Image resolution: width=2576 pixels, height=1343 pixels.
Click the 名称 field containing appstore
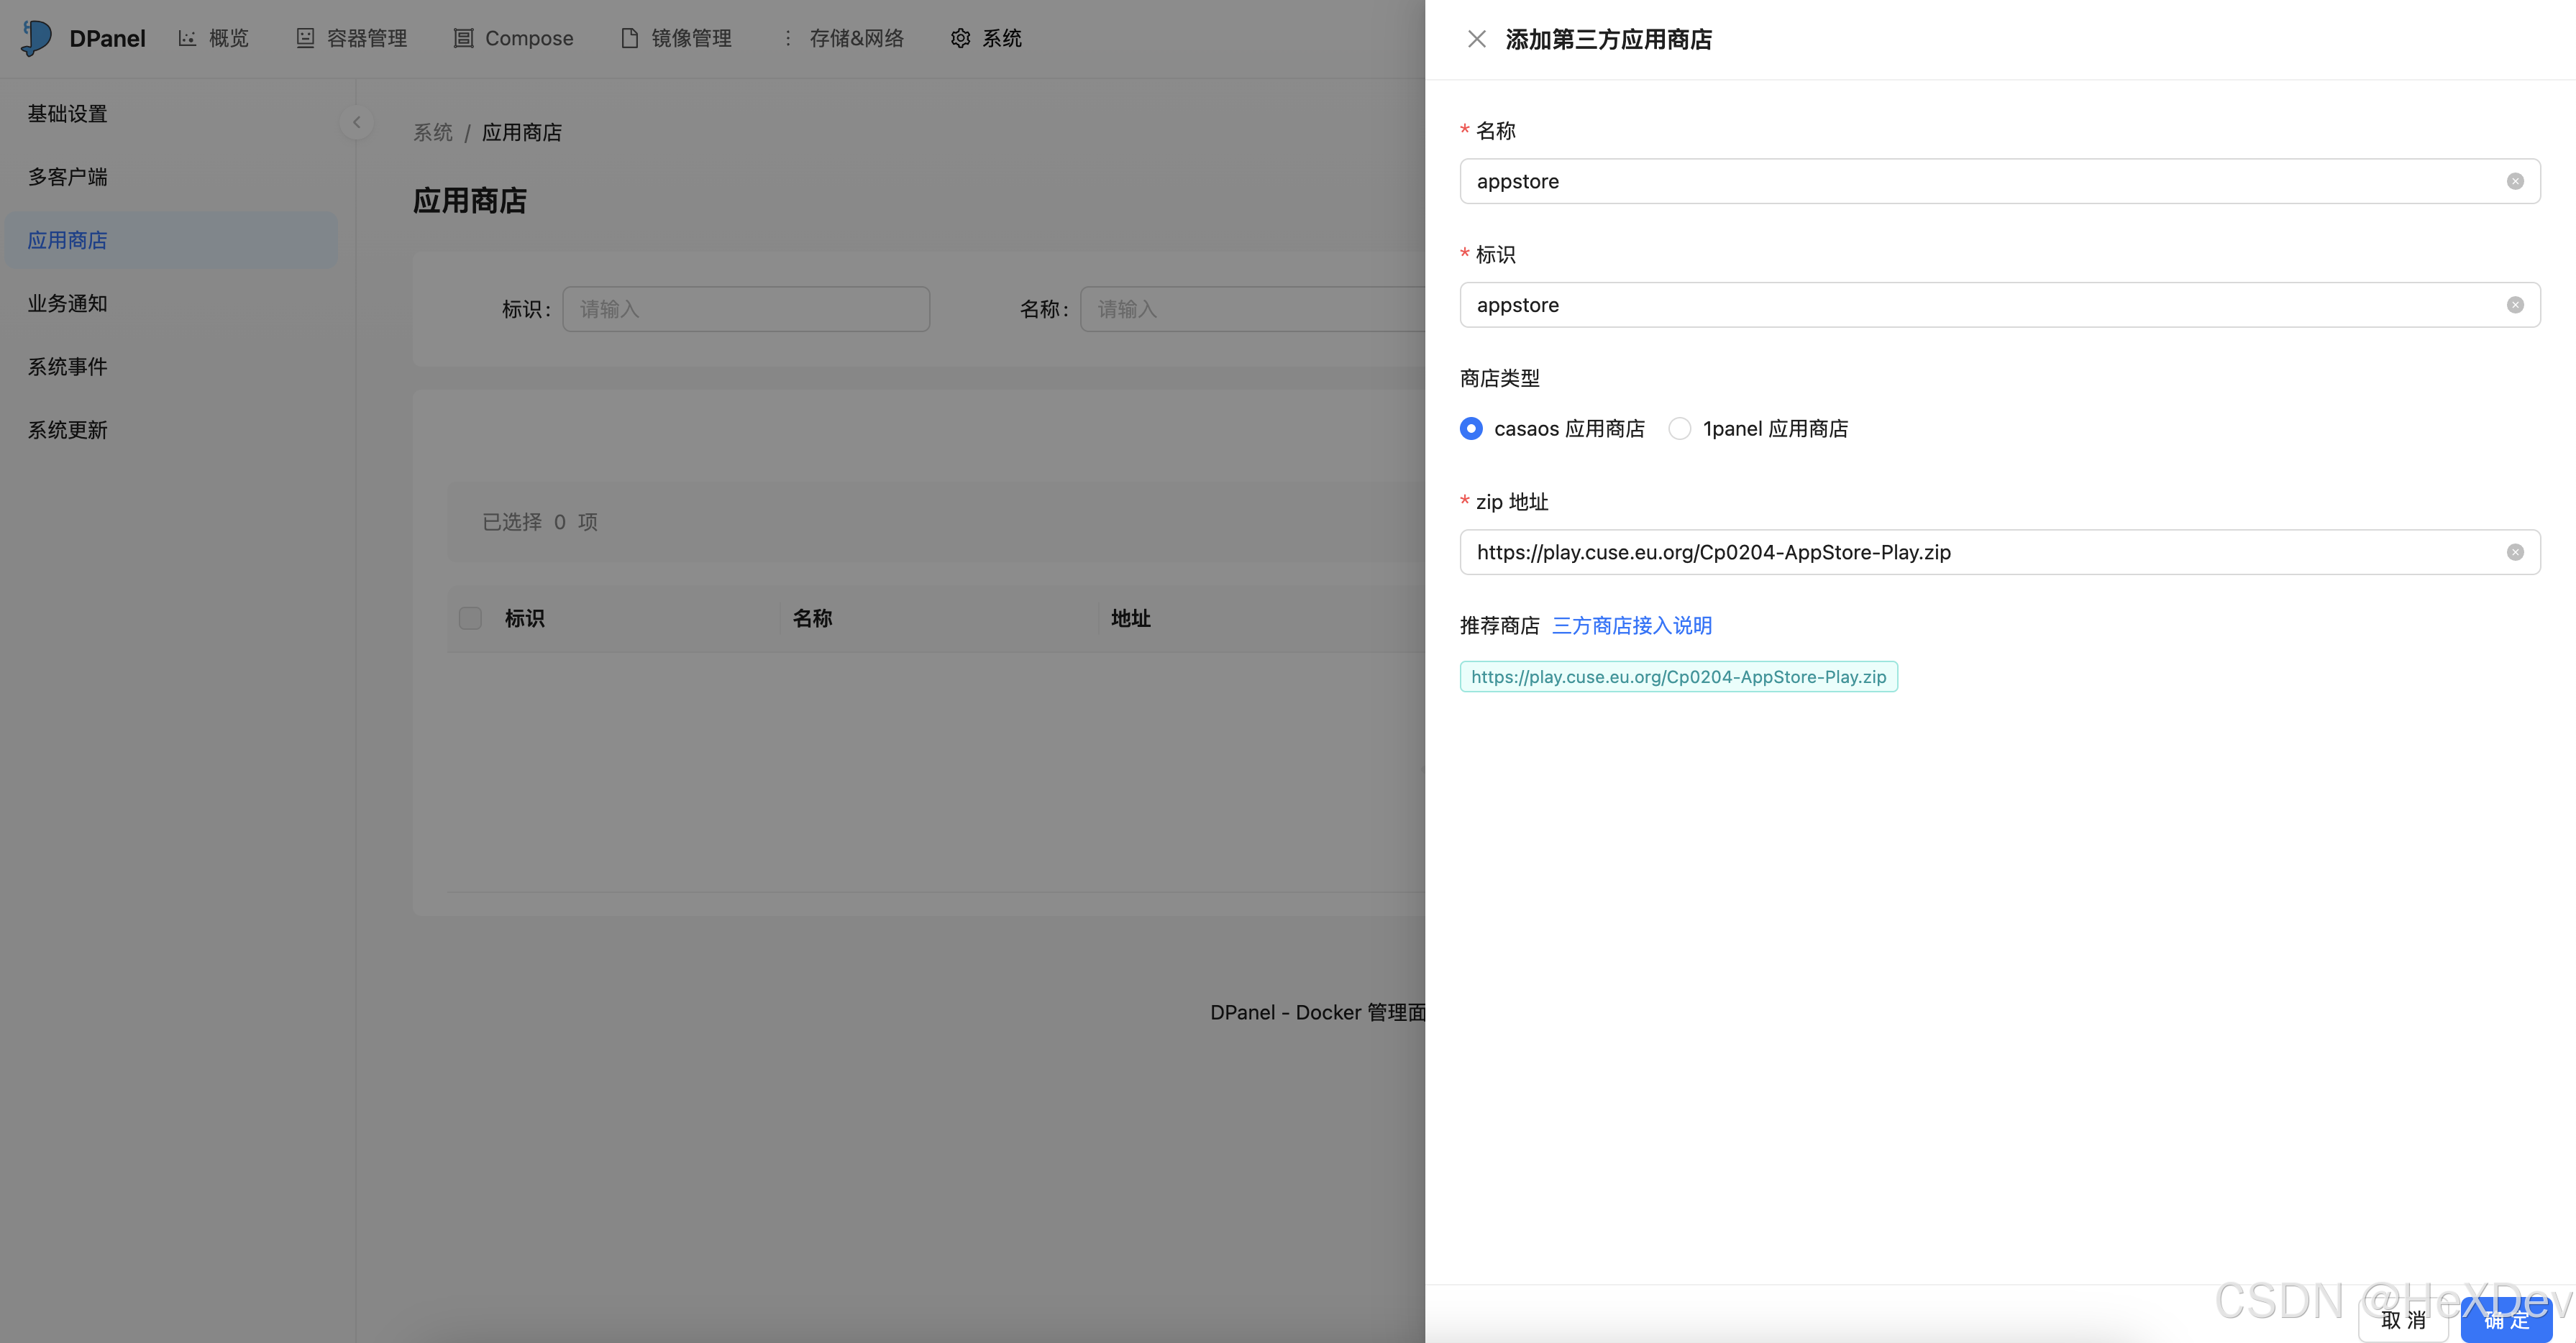pos(2000,181)
